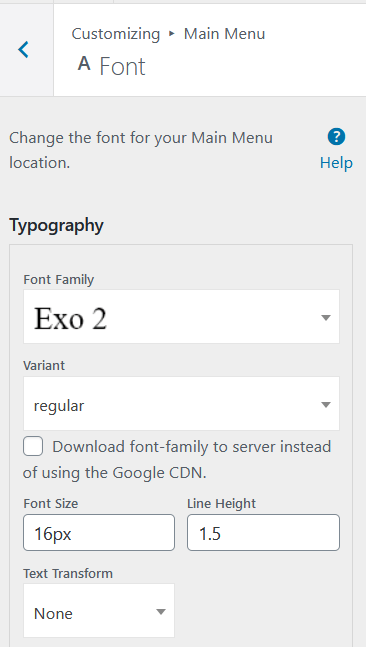Click the Line Height field showing 1.5
The image size is (366, 647).
coord(263,532)
